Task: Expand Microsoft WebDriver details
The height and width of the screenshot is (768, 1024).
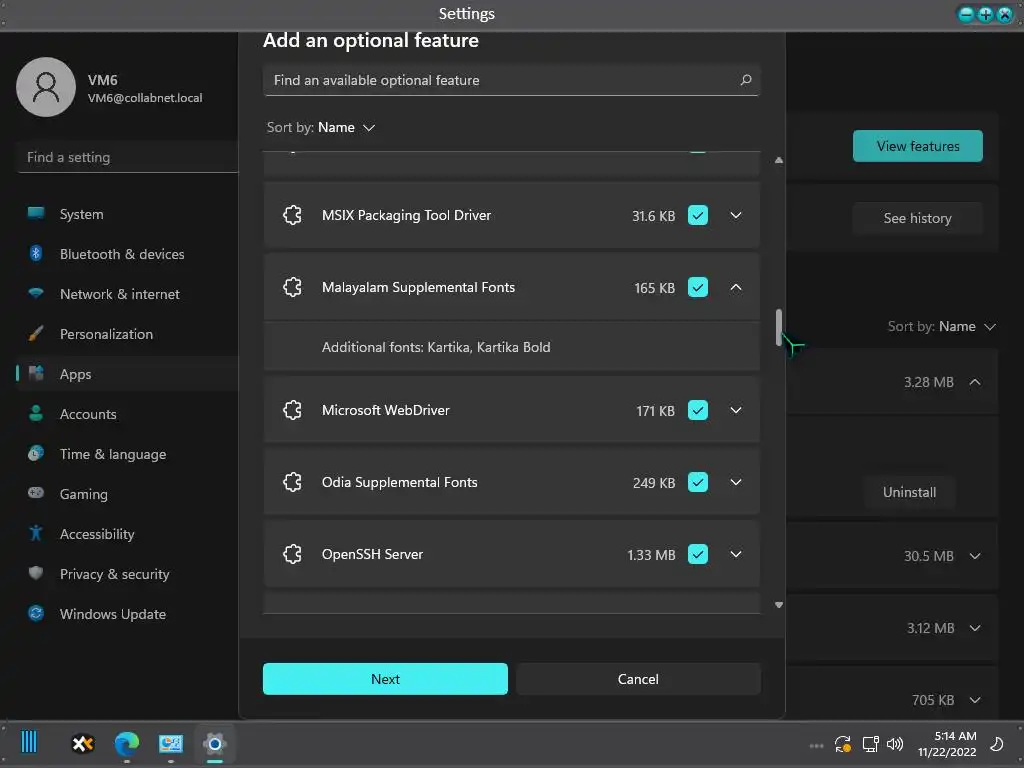Action: point(736,410)
